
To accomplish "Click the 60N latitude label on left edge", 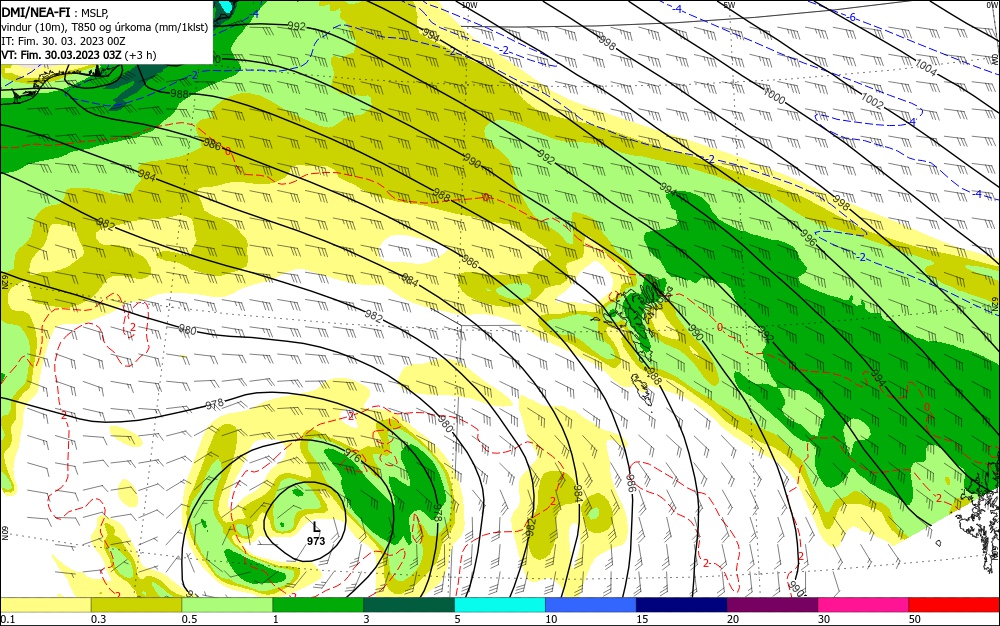I will pos(4,533).
